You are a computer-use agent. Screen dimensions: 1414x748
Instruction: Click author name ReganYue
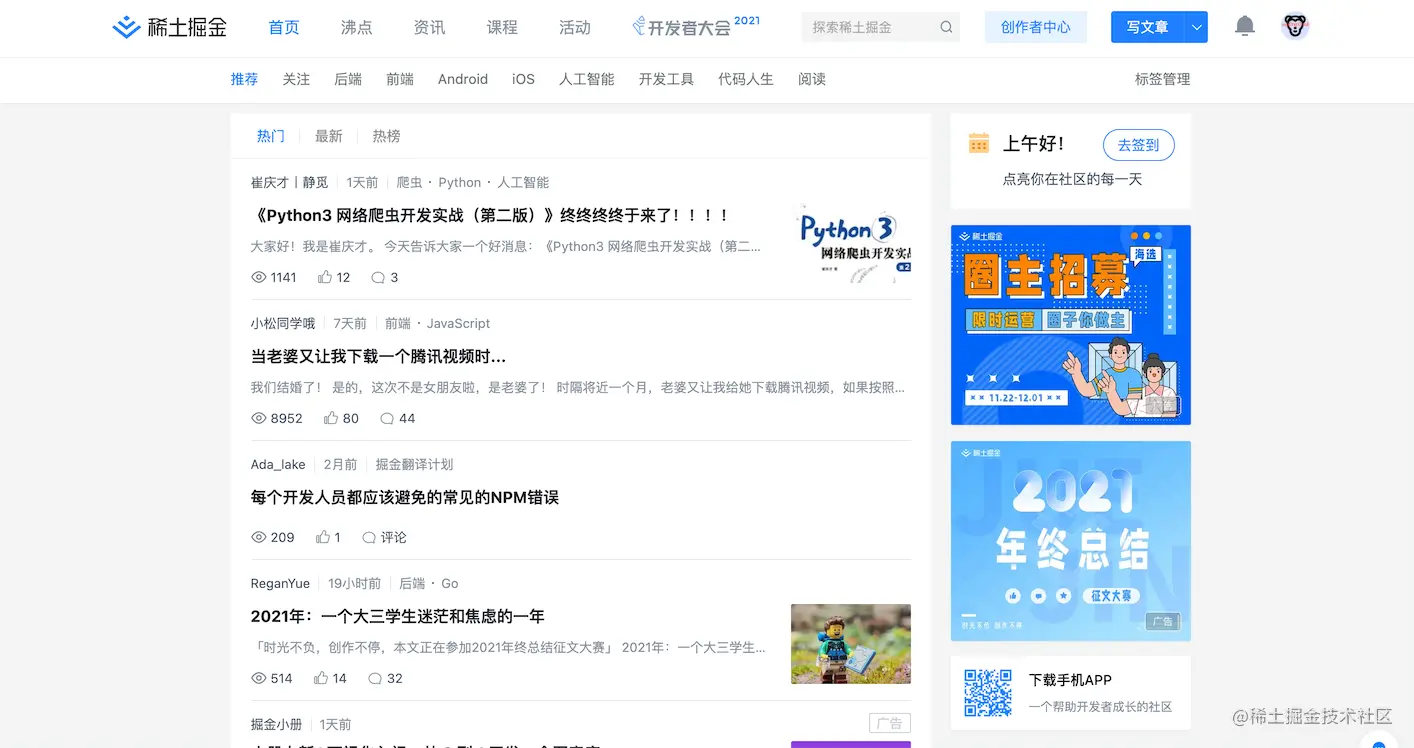point(280,583)
